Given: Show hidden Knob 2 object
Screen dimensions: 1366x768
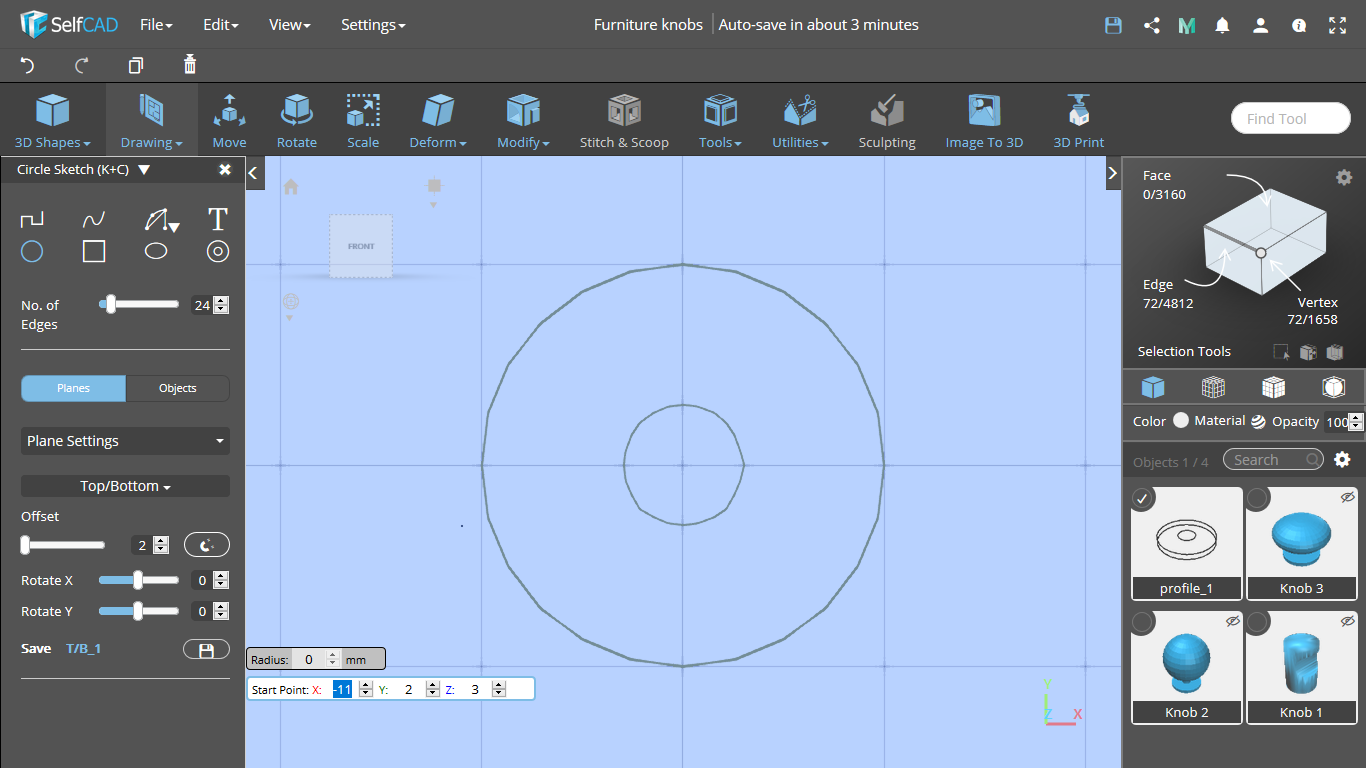Looking at the screenshot, I should point(1232,621).
